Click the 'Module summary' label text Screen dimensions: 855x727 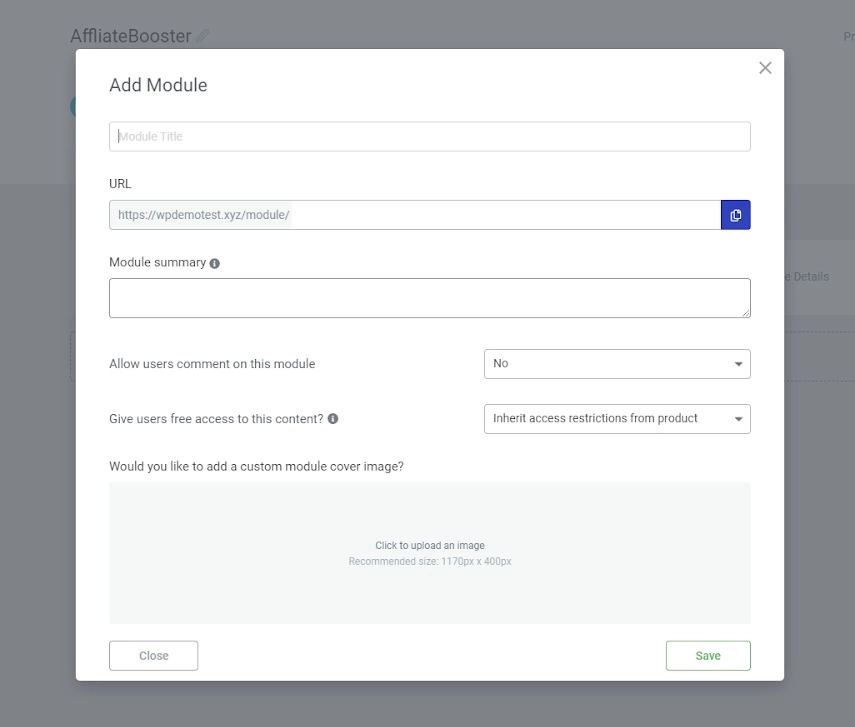158,262
